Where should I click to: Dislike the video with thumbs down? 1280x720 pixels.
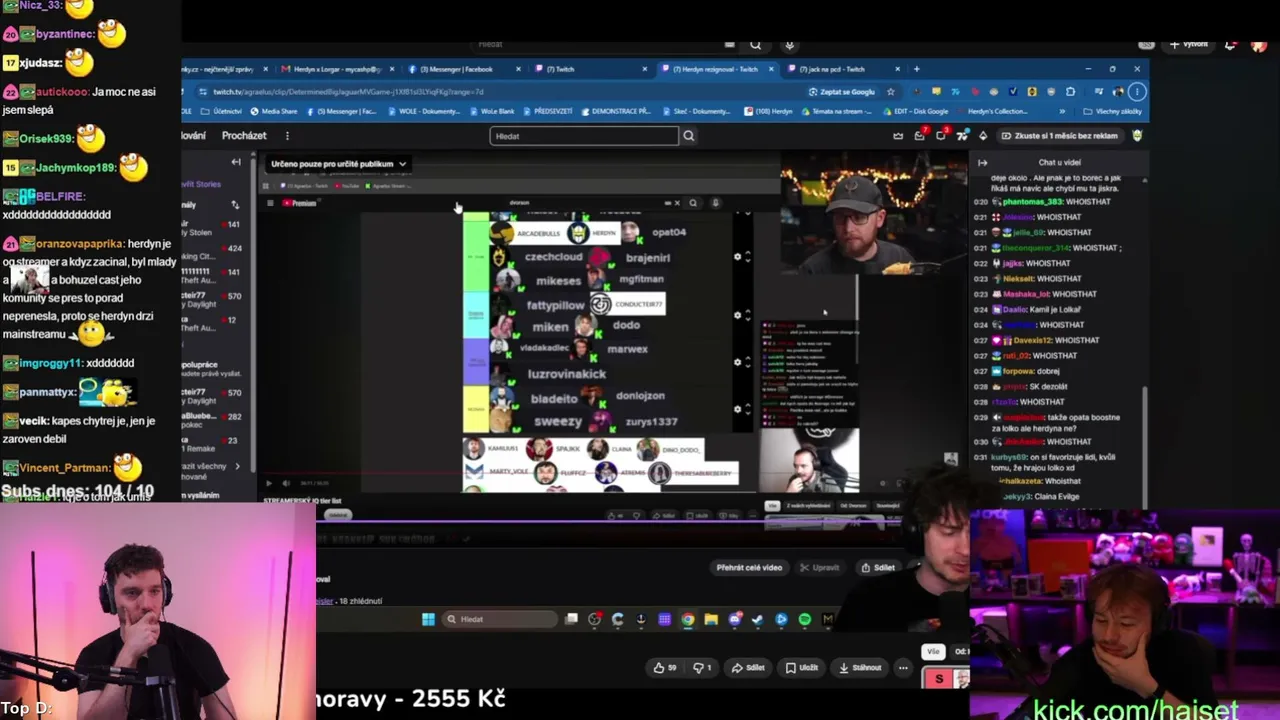click(x=703, y=668)
